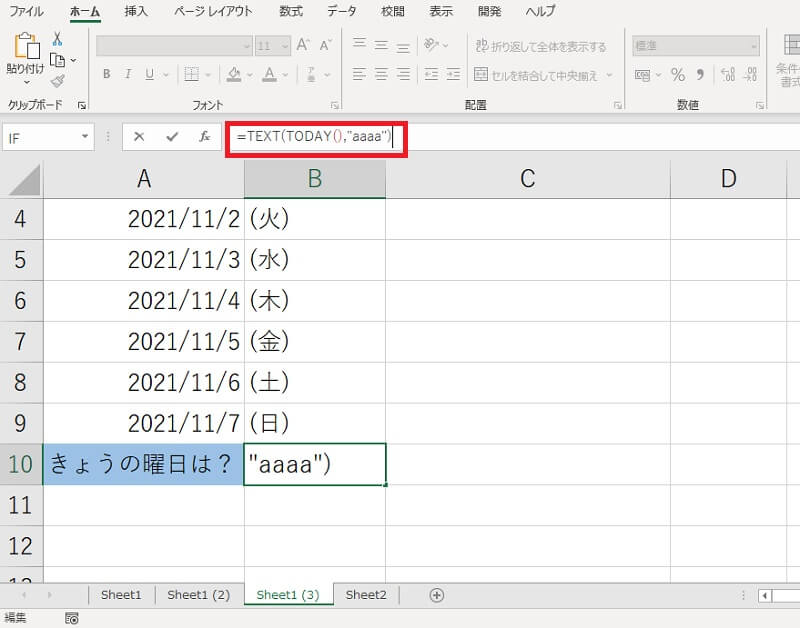Add a new worksheet with the plus button
The width and height of the screenshot is (800, 628).
pos(435,594)
